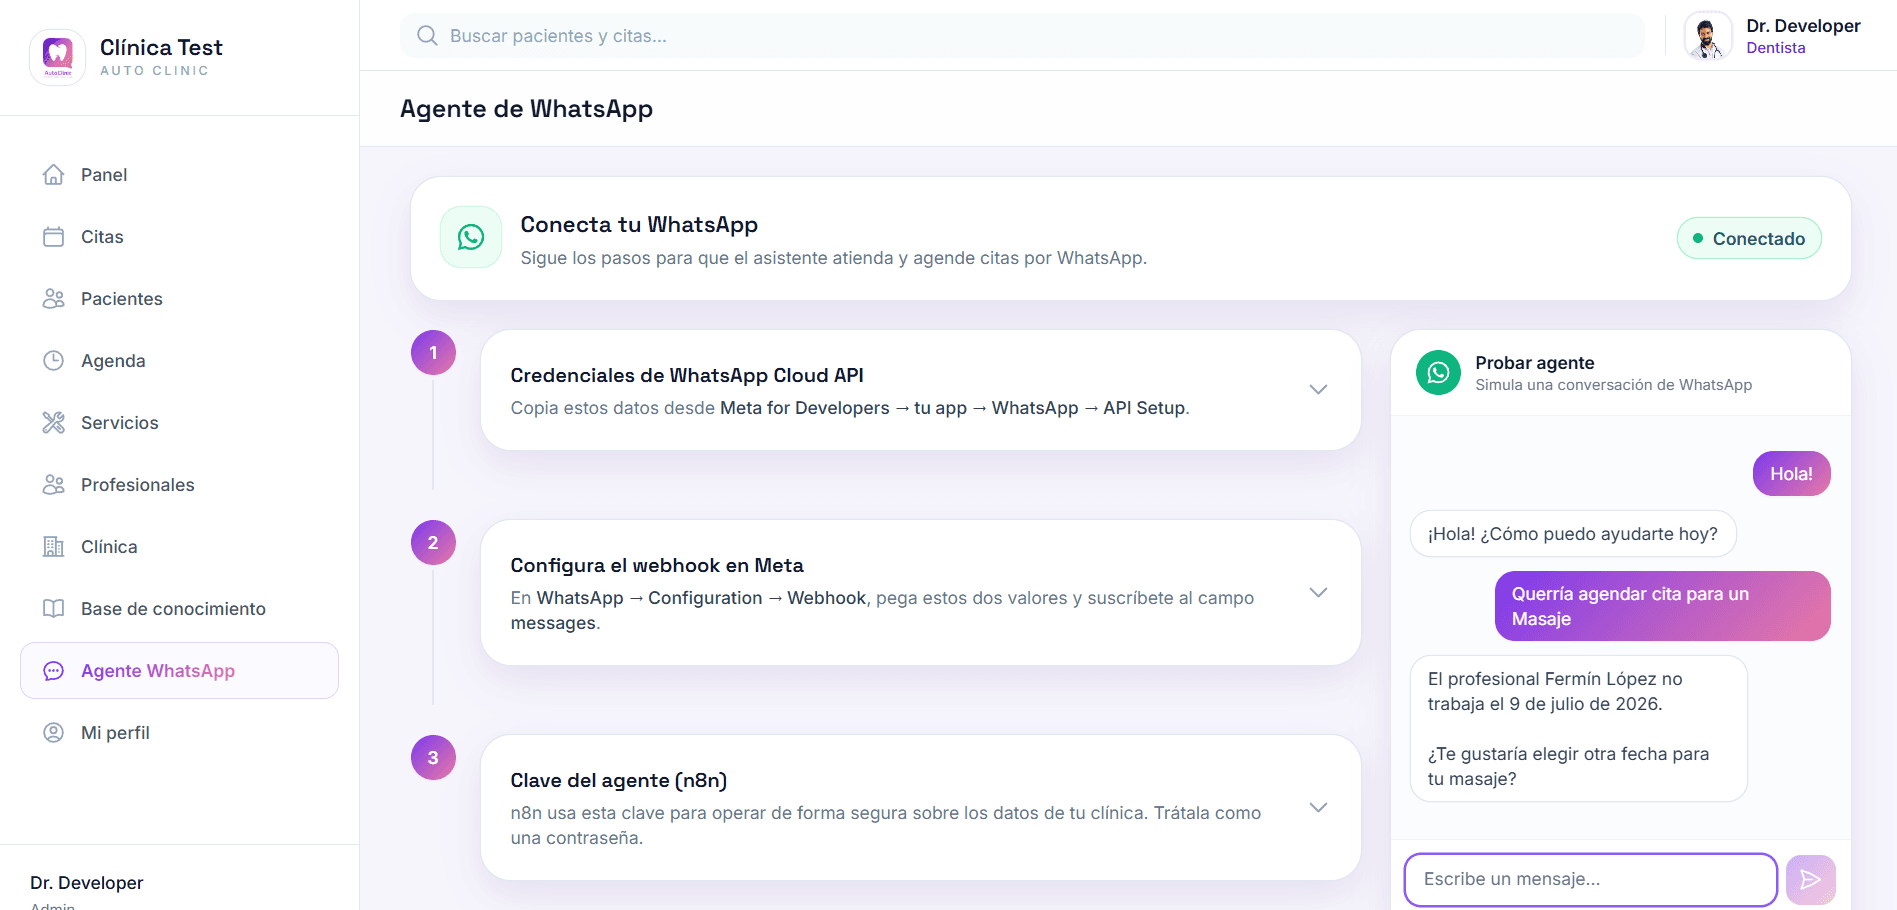Click the green WhatsApp icon in Probar agente
Screen dimensions: 1897x910
point(1438,373)
